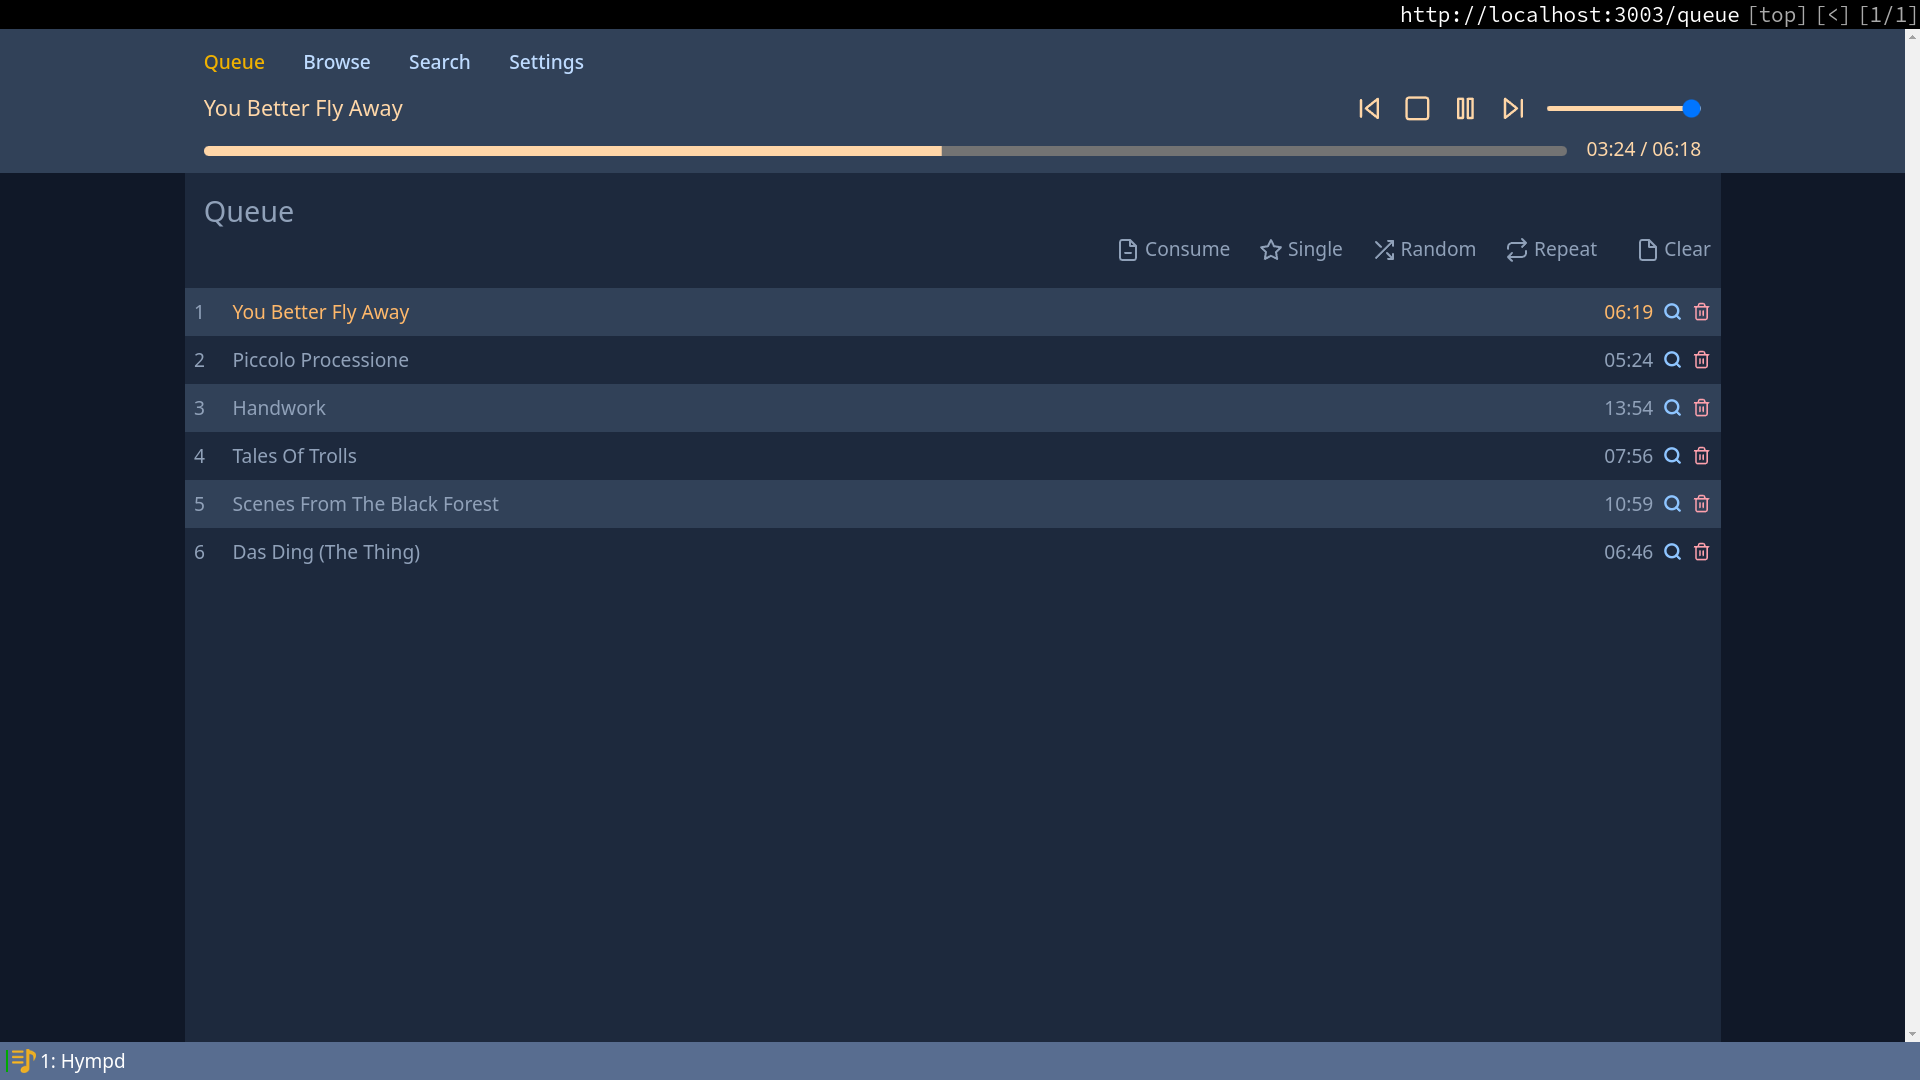The width and height of the screenshot is (1920, 1080).
Task: Seek on the song progress bar
Action: coord(885,151)
